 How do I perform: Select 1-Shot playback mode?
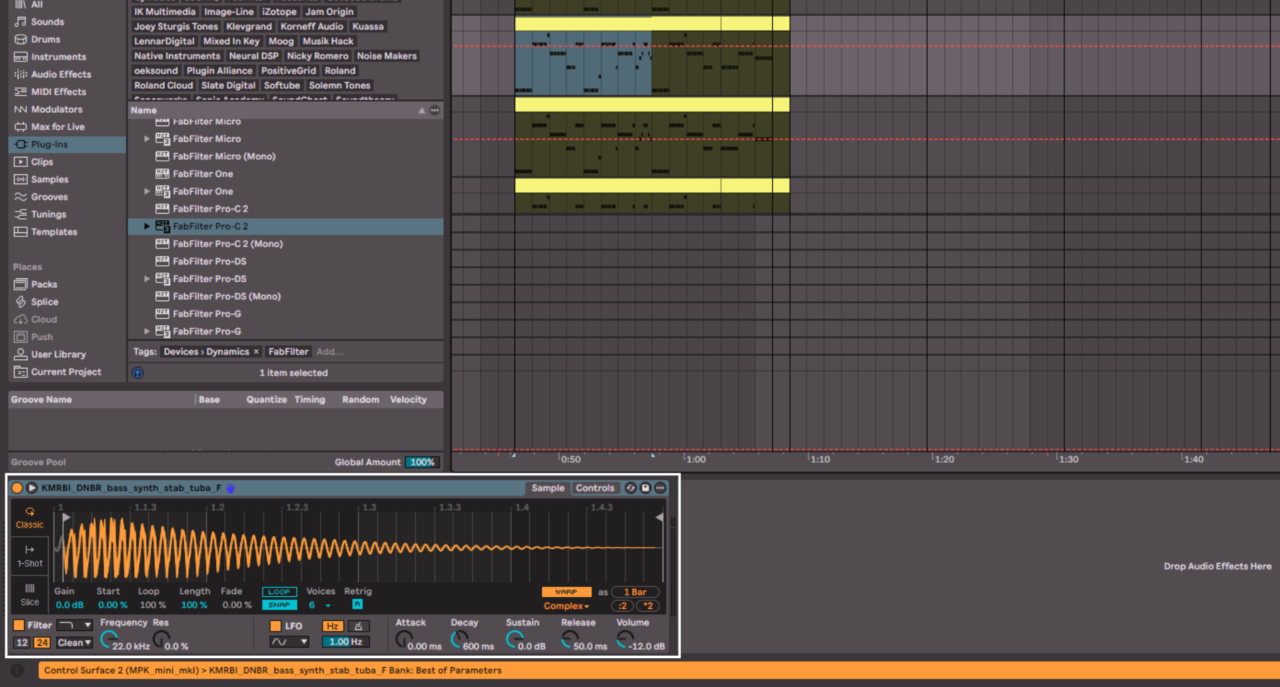coord(30,556)
